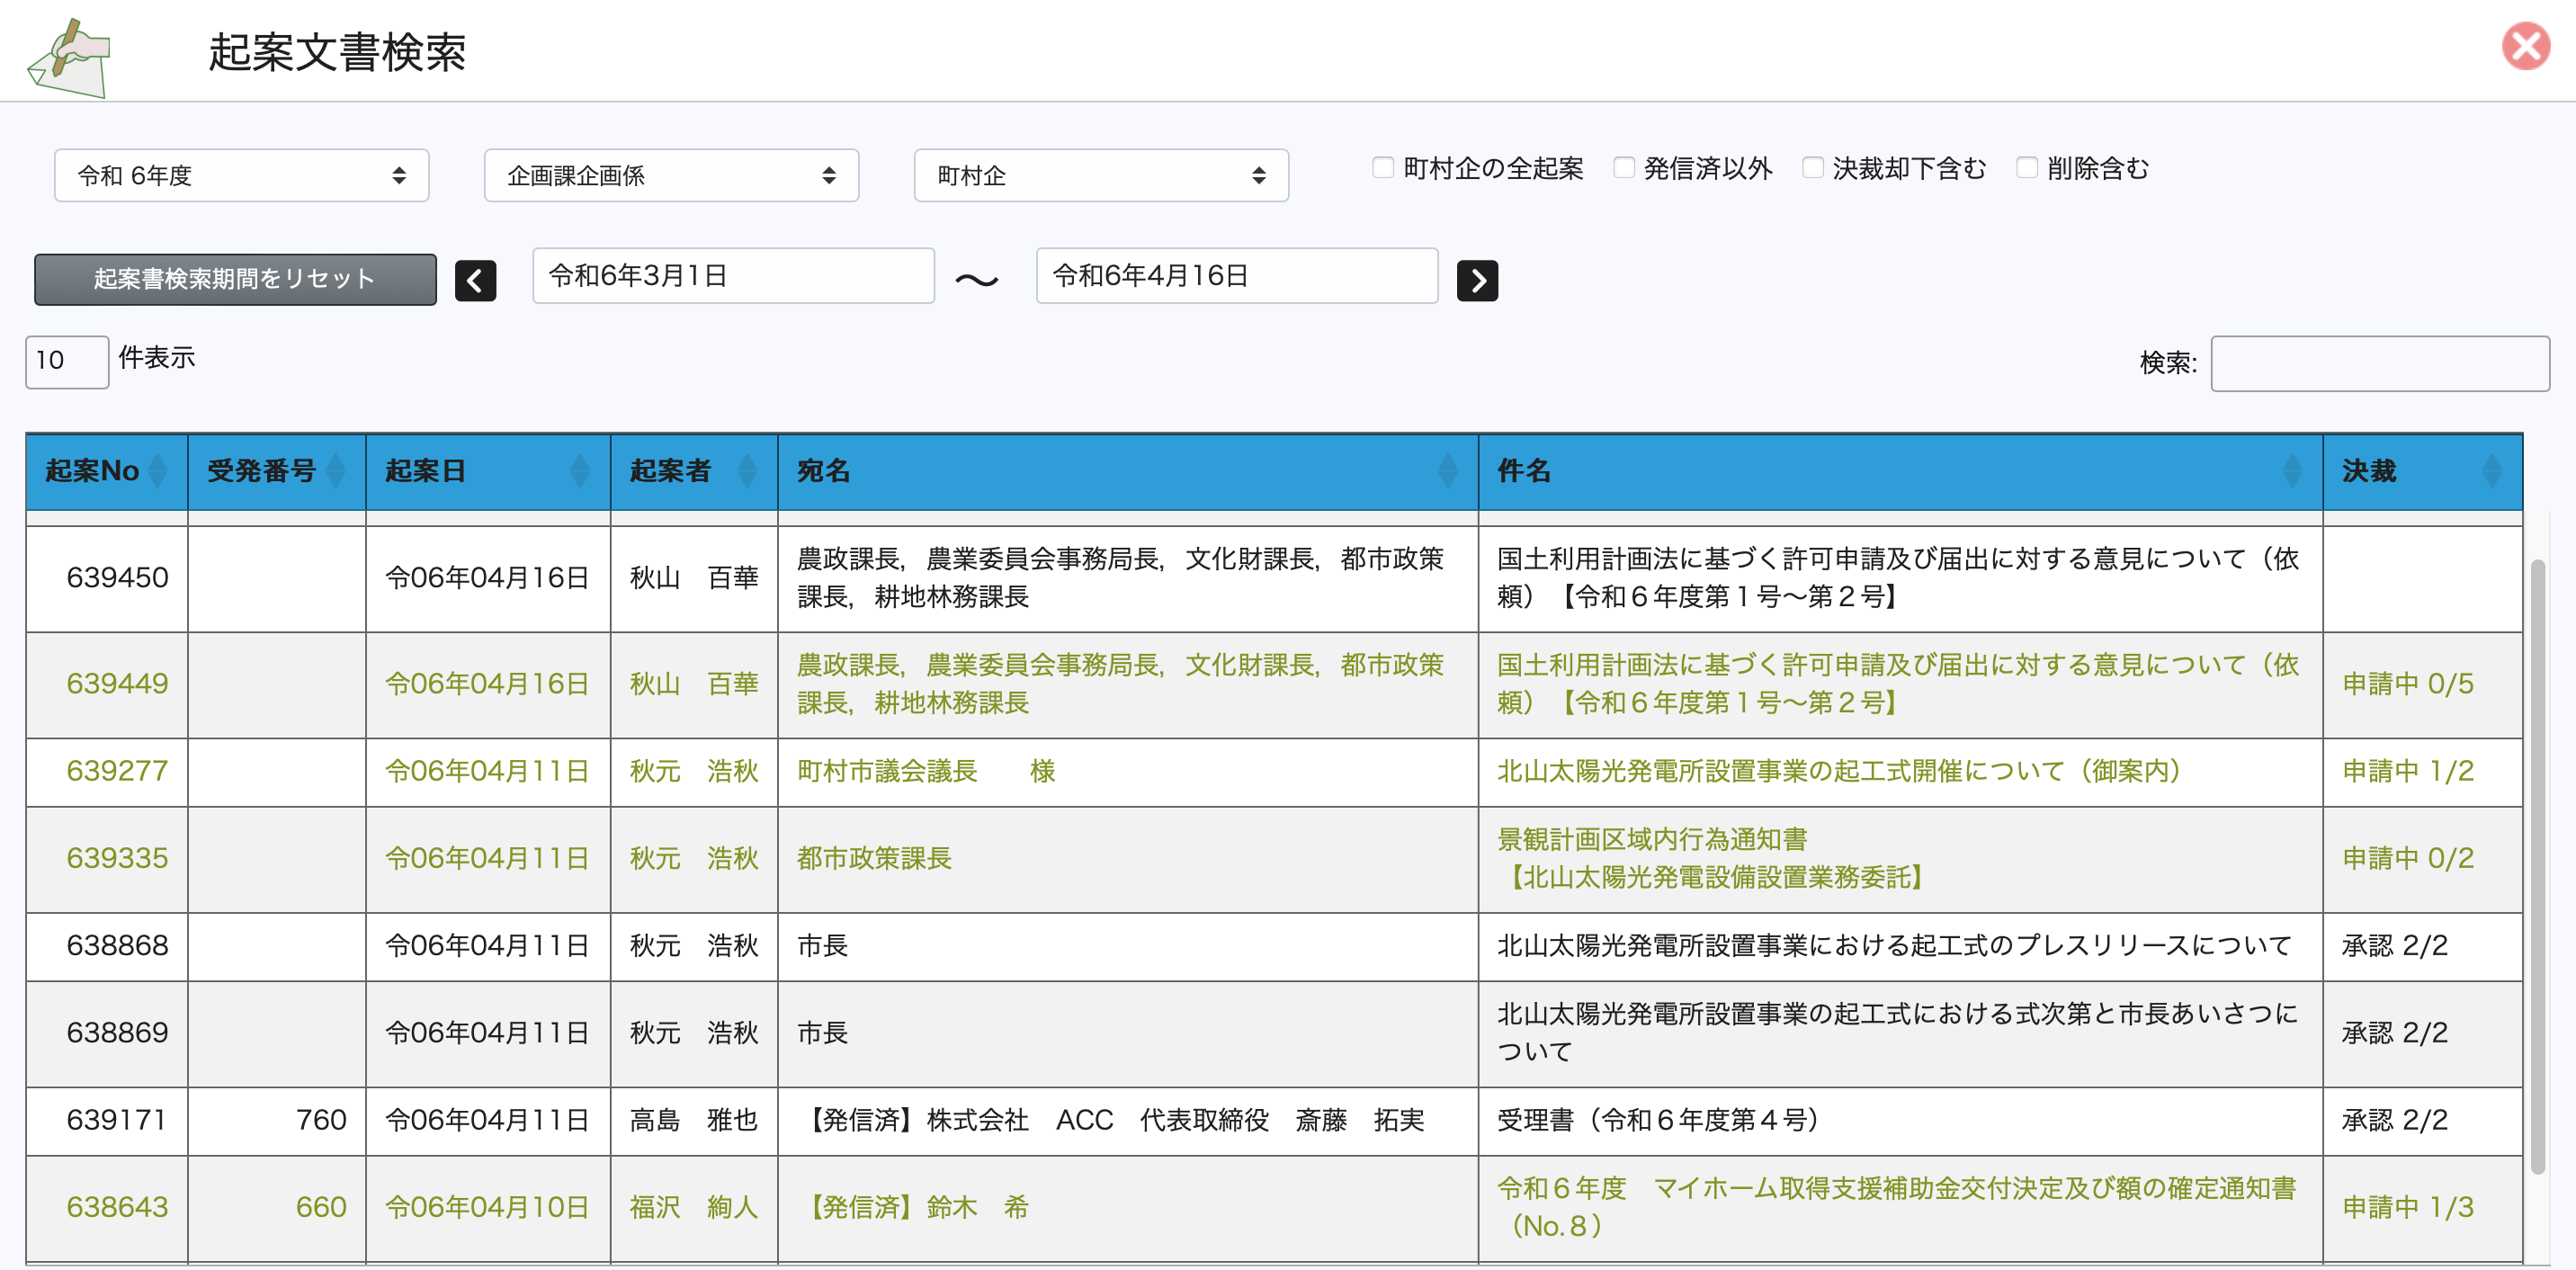Check the 発信済以外 option
The width and height of the screenshot is (2576, 1270).
click(1624, 168)
